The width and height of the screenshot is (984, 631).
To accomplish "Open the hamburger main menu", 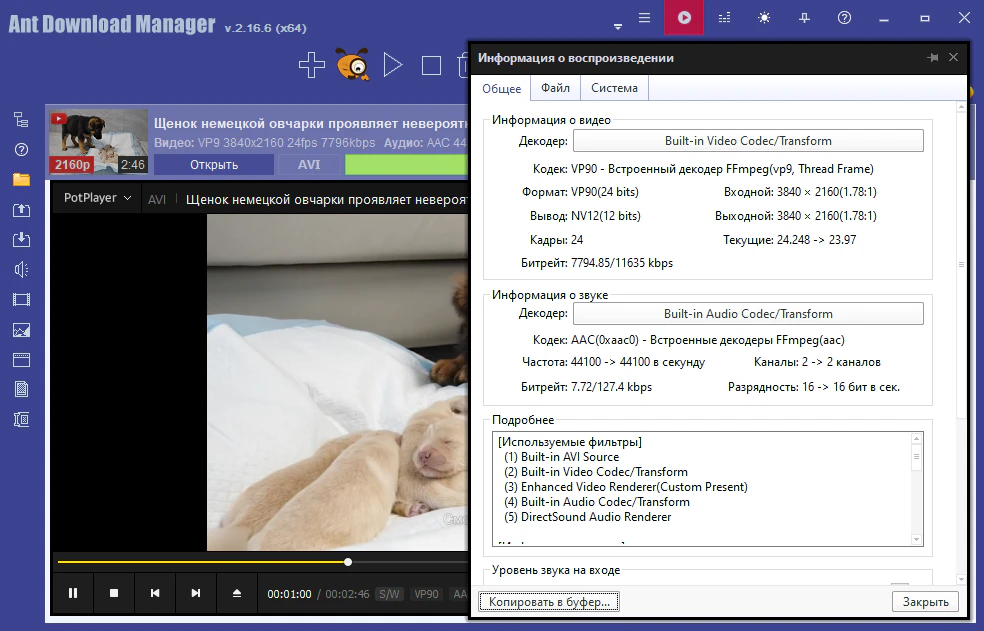I will [x=645, y=18].
